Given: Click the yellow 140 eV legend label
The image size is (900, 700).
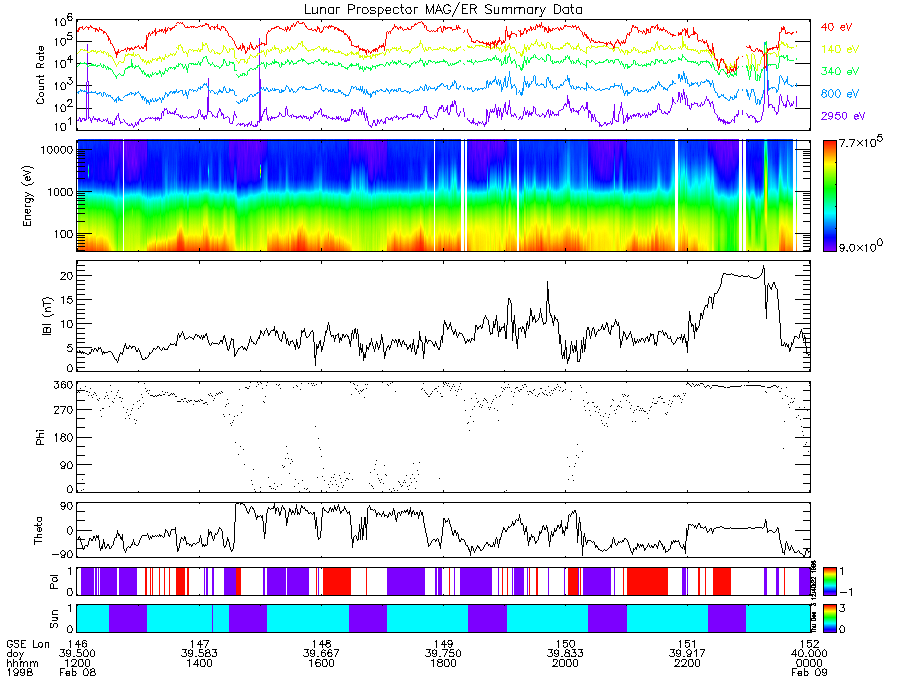Looking at the screenshot, I should pos(840,49).
